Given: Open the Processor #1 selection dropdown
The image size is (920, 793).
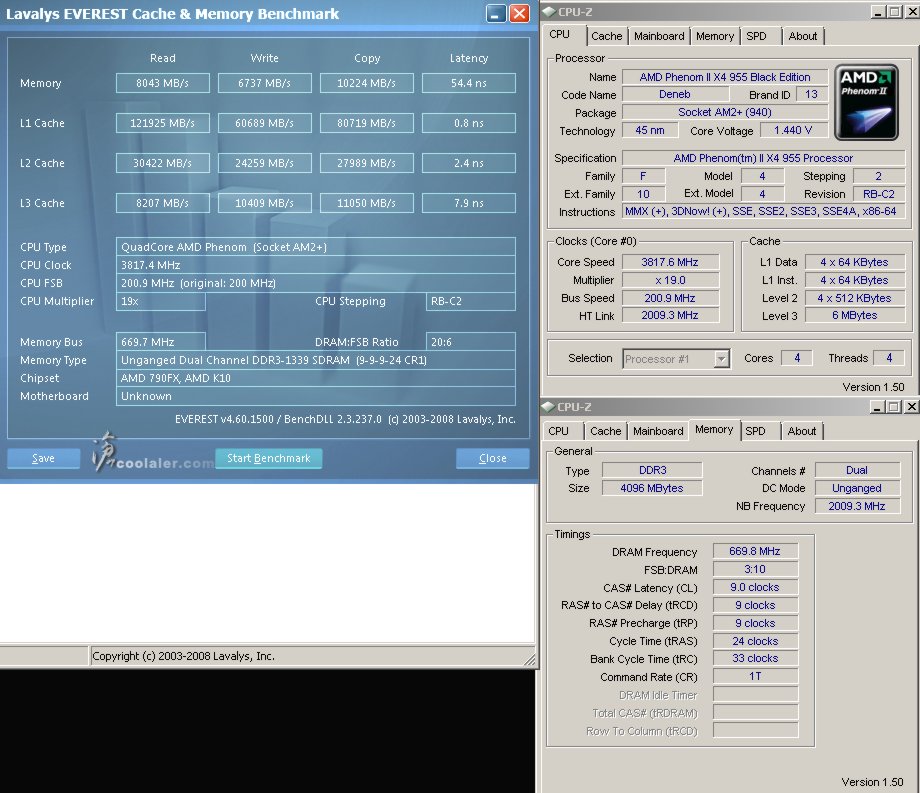Looking at the screenshot, I should tap(722, 358).
